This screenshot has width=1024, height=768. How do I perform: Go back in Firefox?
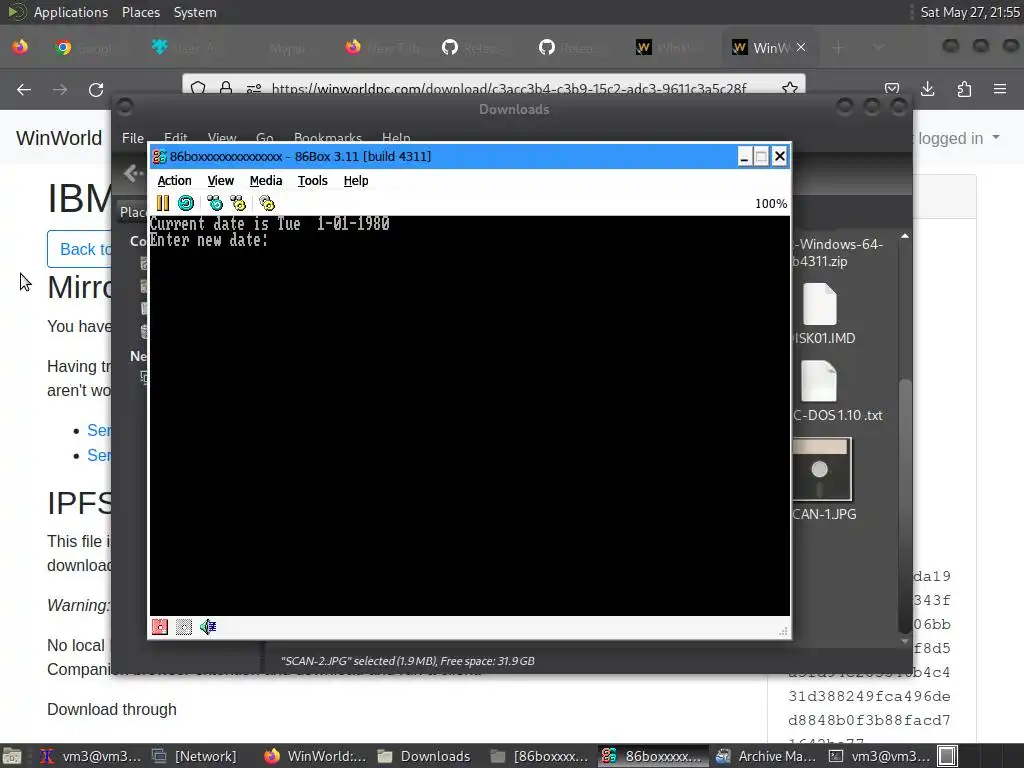[24, 89]
